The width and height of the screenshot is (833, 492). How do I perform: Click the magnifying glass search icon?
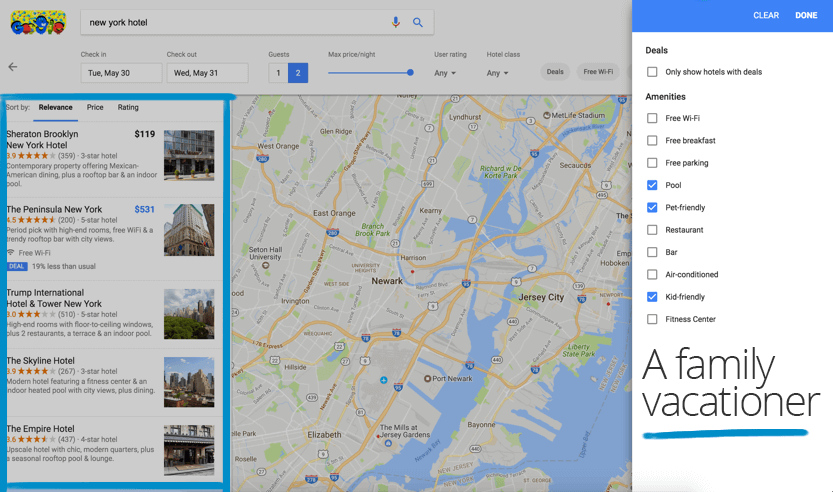(x=418, y=22)
